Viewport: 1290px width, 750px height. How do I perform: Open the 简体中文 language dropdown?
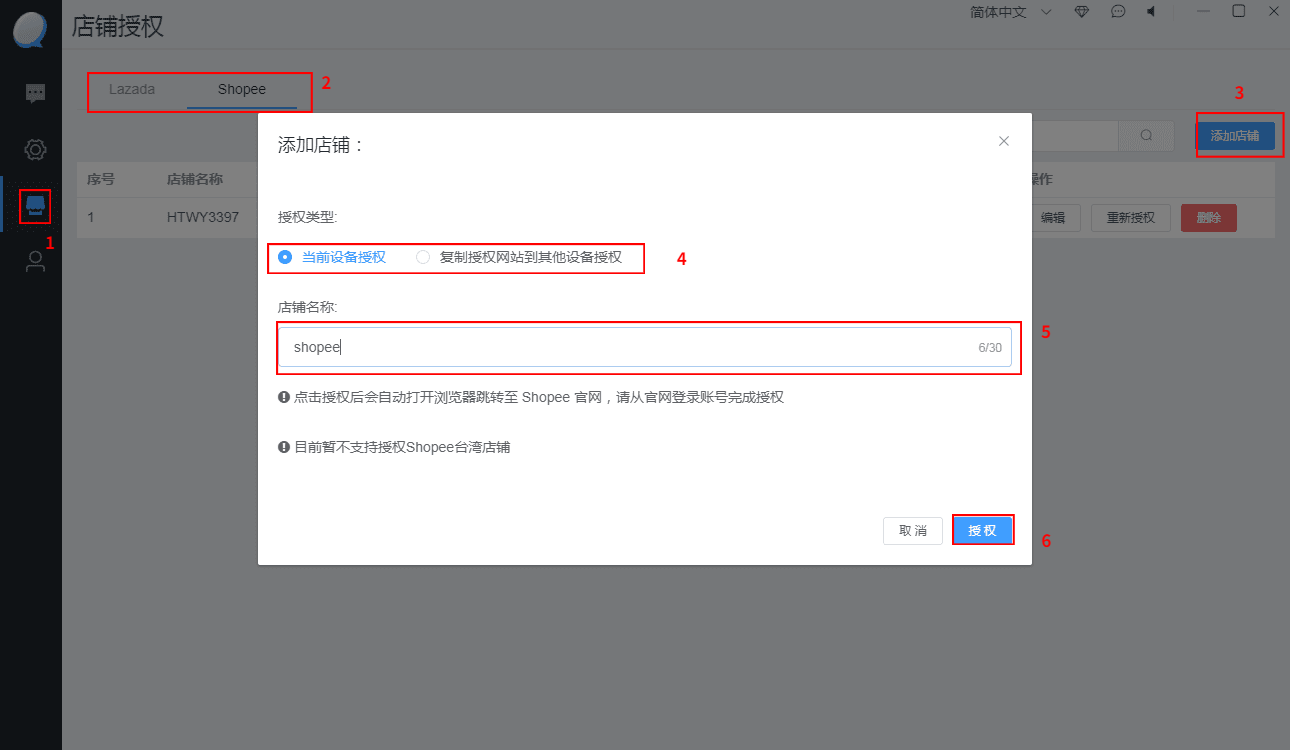(1010, 12)
